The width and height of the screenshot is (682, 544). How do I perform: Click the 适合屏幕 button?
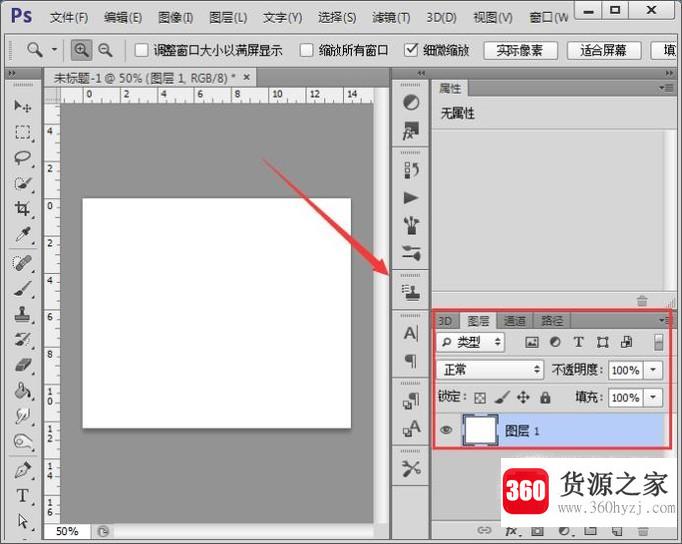[604, 50]
